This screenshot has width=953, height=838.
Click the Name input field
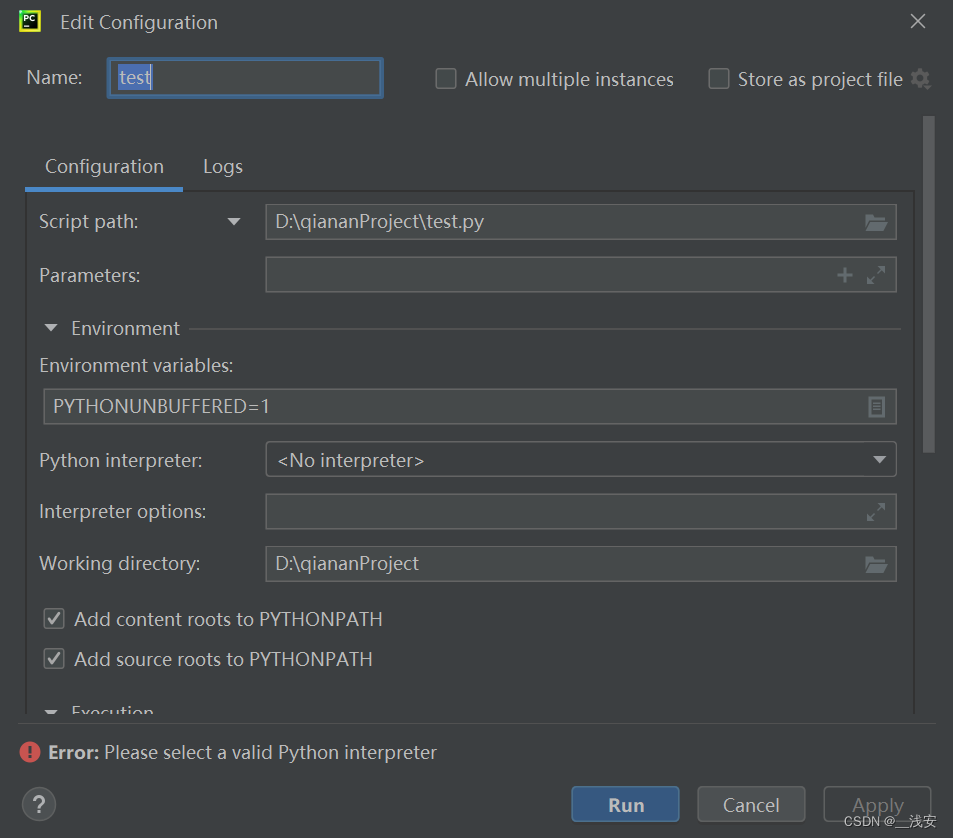point(245,78)
